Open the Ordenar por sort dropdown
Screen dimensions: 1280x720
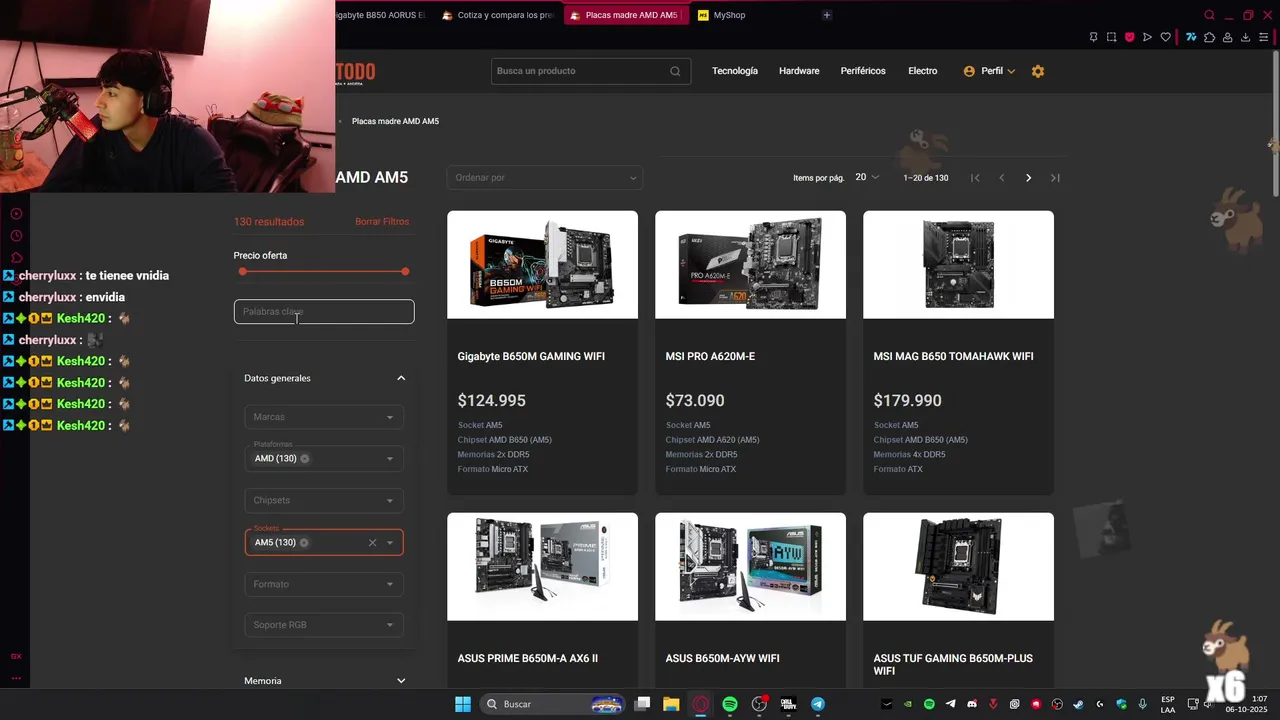point(545,178)
